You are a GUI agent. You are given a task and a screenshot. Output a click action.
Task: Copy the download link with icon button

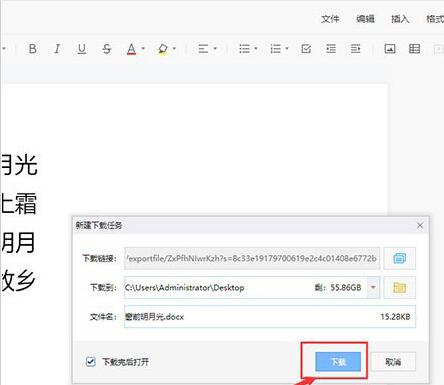399,258
